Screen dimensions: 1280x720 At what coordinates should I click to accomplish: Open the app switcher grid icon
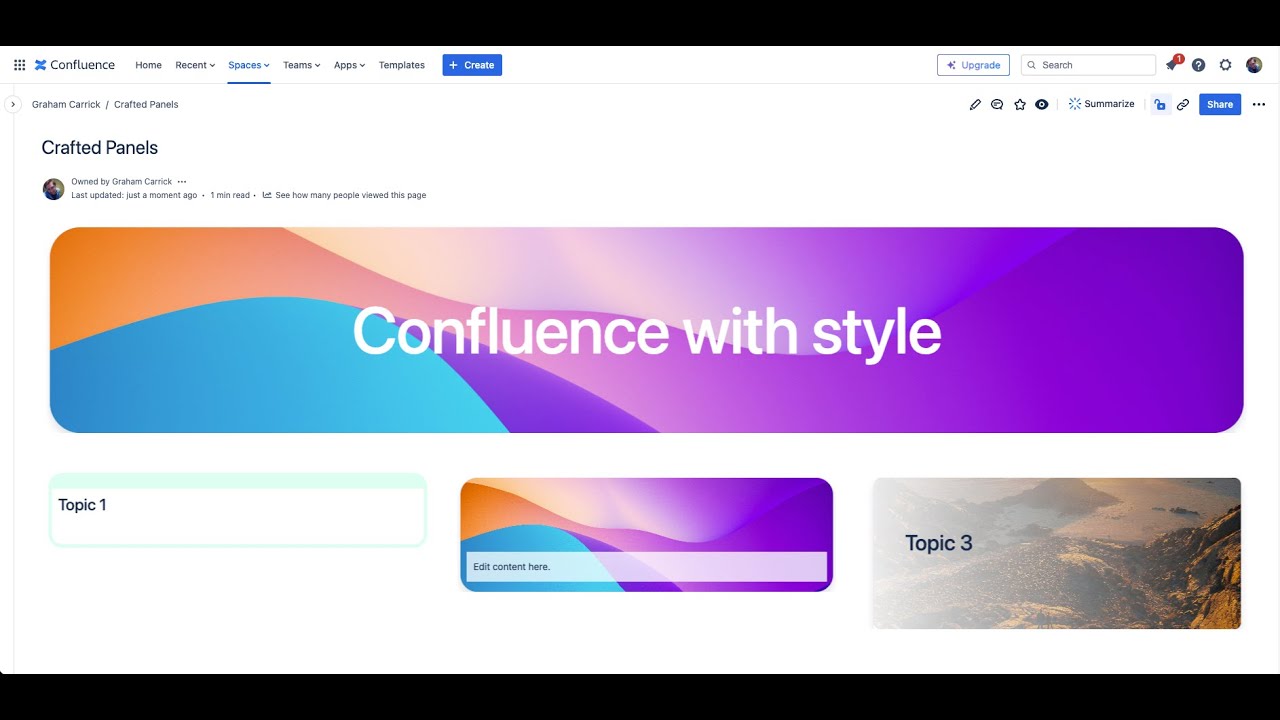(19, 65)
